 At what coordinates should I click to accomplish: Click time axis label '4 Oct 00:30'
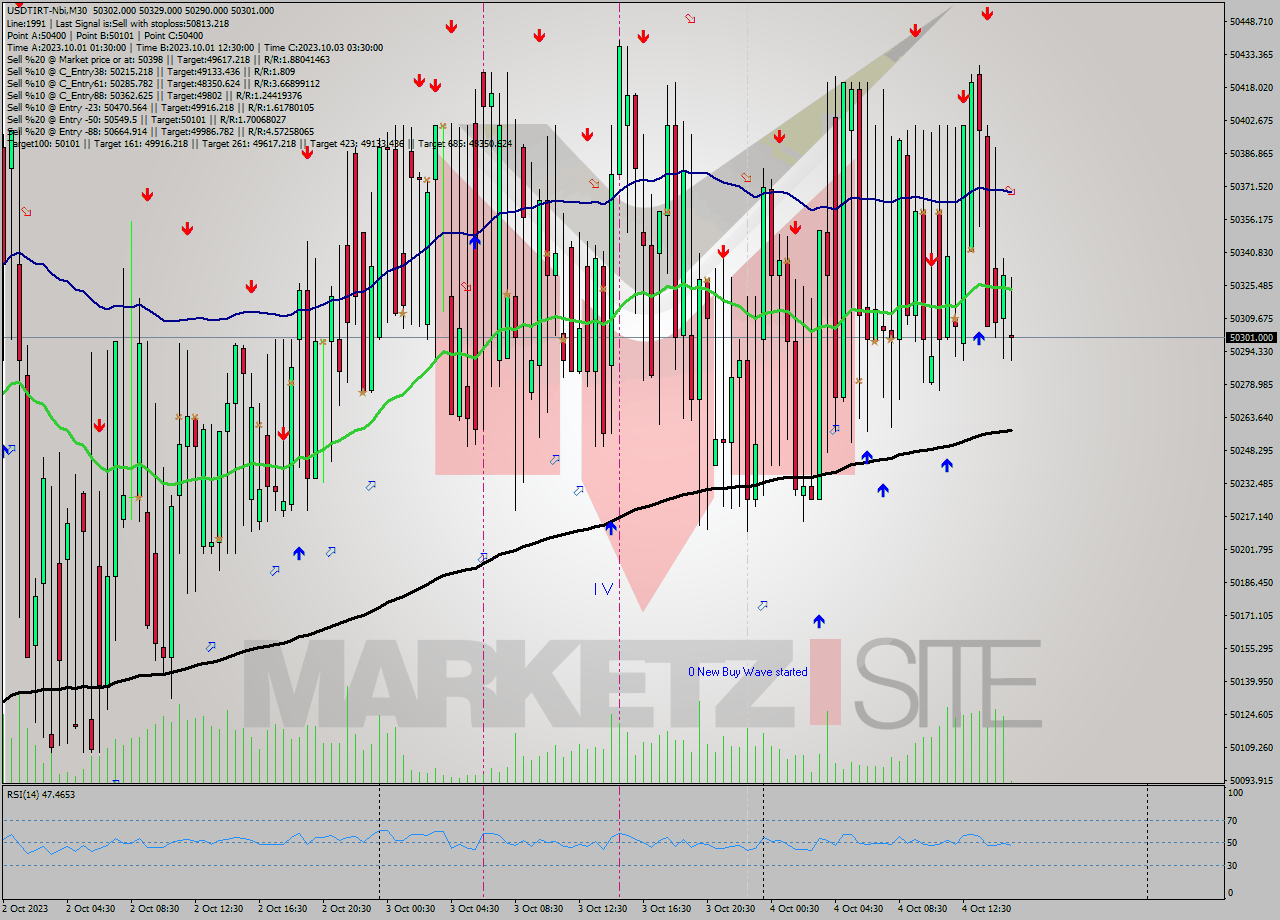794,909
